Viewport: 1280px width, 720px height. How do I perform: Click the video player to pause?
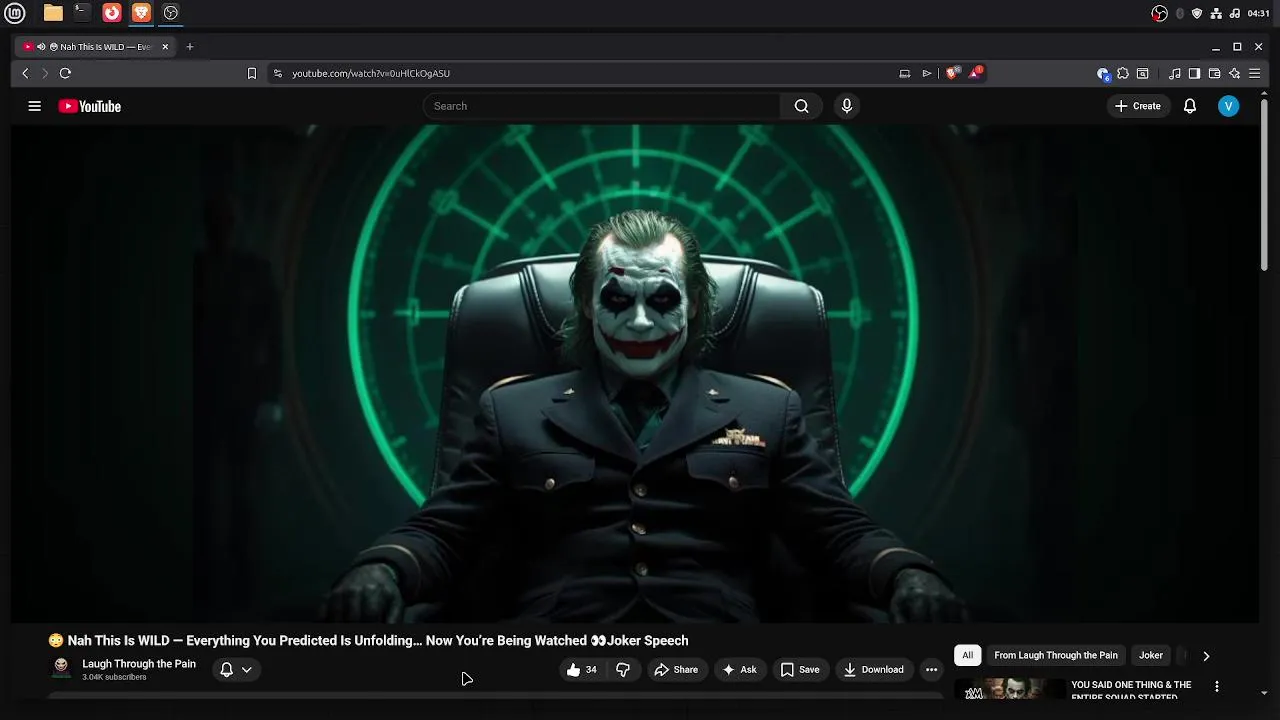coord(635,372)
